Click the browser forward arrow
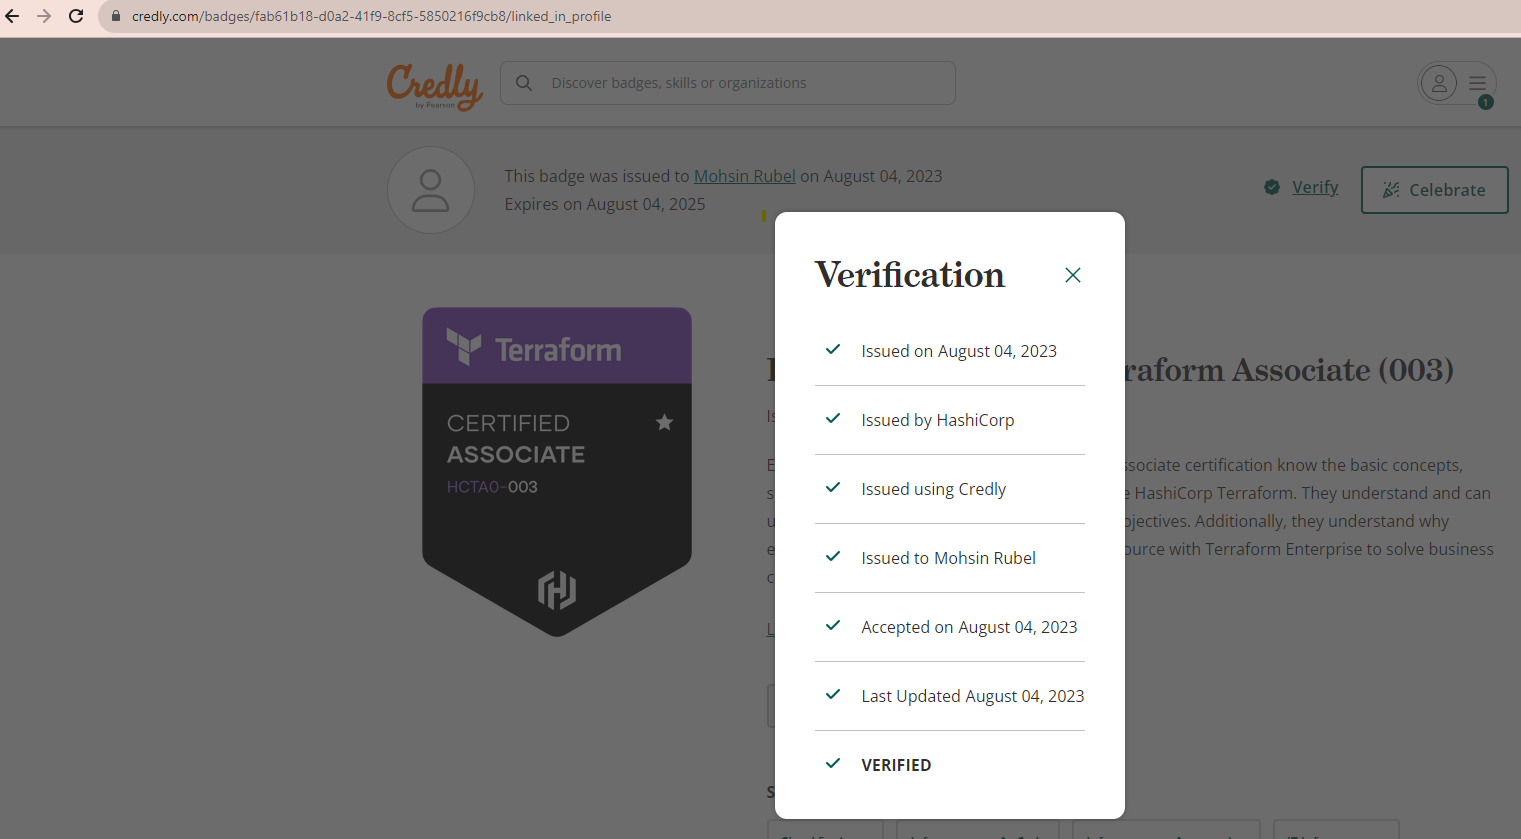 click(44, 16)
